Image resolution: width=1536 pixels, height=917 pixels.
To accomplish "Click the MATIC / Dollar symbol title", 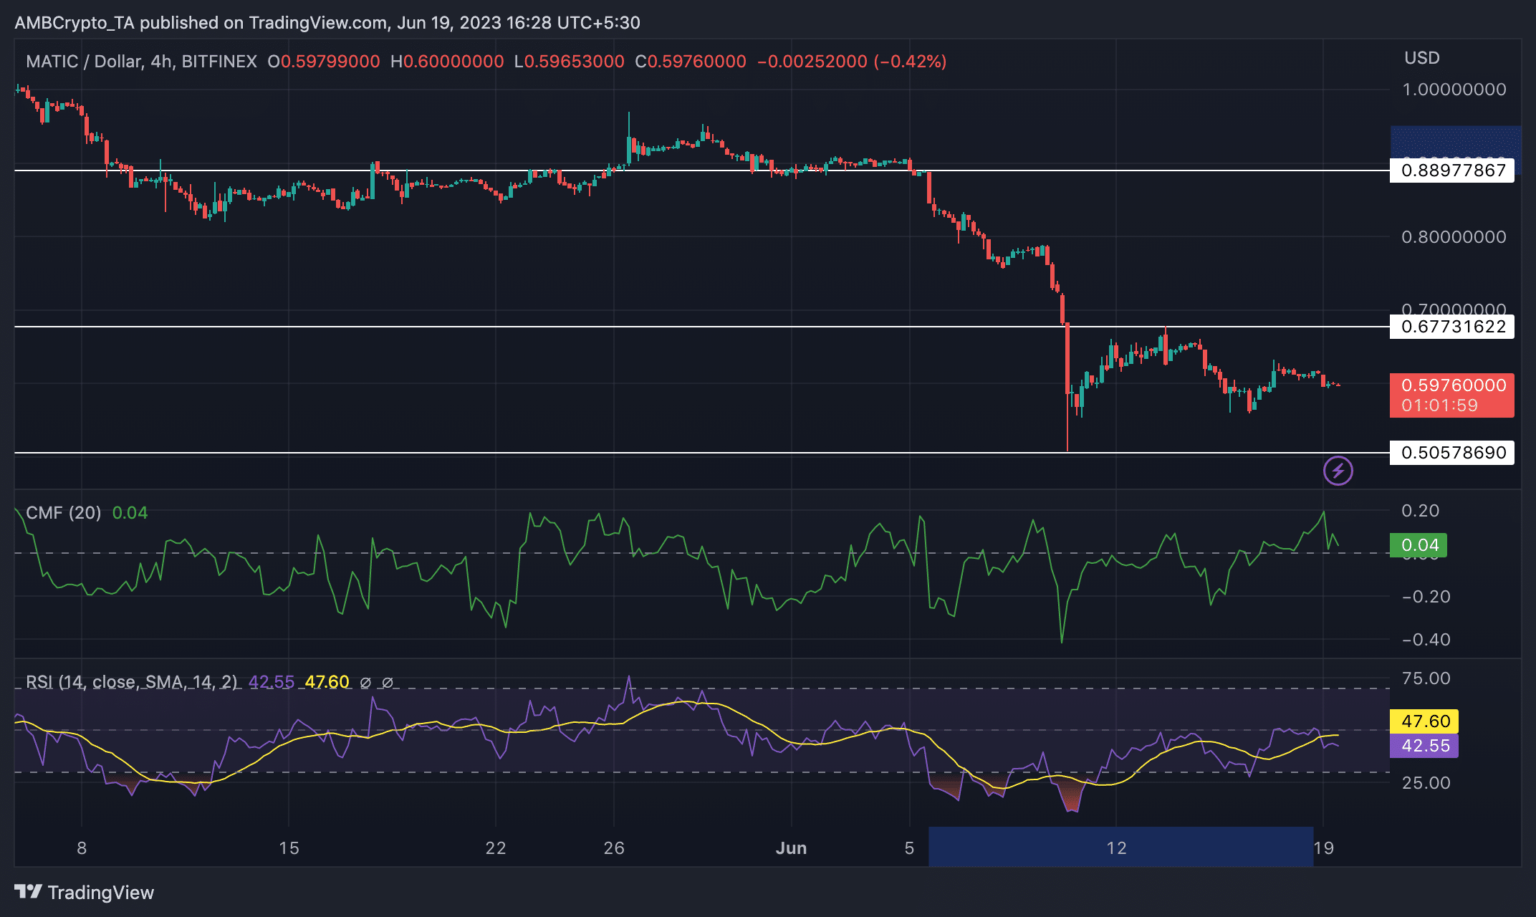I will click(x=85, y=61).
